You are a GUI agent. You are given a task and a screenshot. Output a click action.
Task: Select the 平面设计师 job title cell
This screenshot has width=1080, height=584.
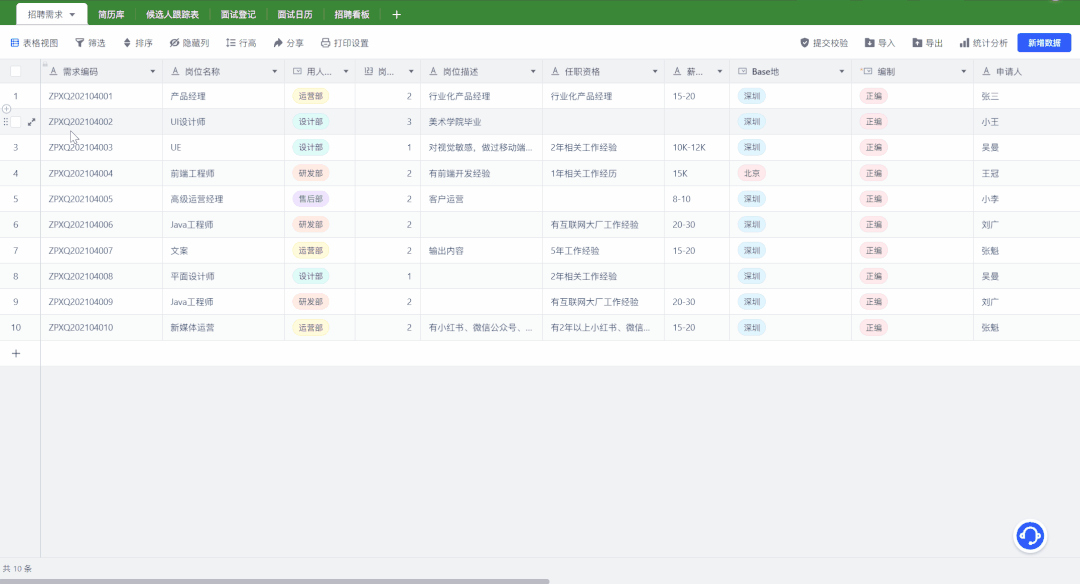(223, 276)
